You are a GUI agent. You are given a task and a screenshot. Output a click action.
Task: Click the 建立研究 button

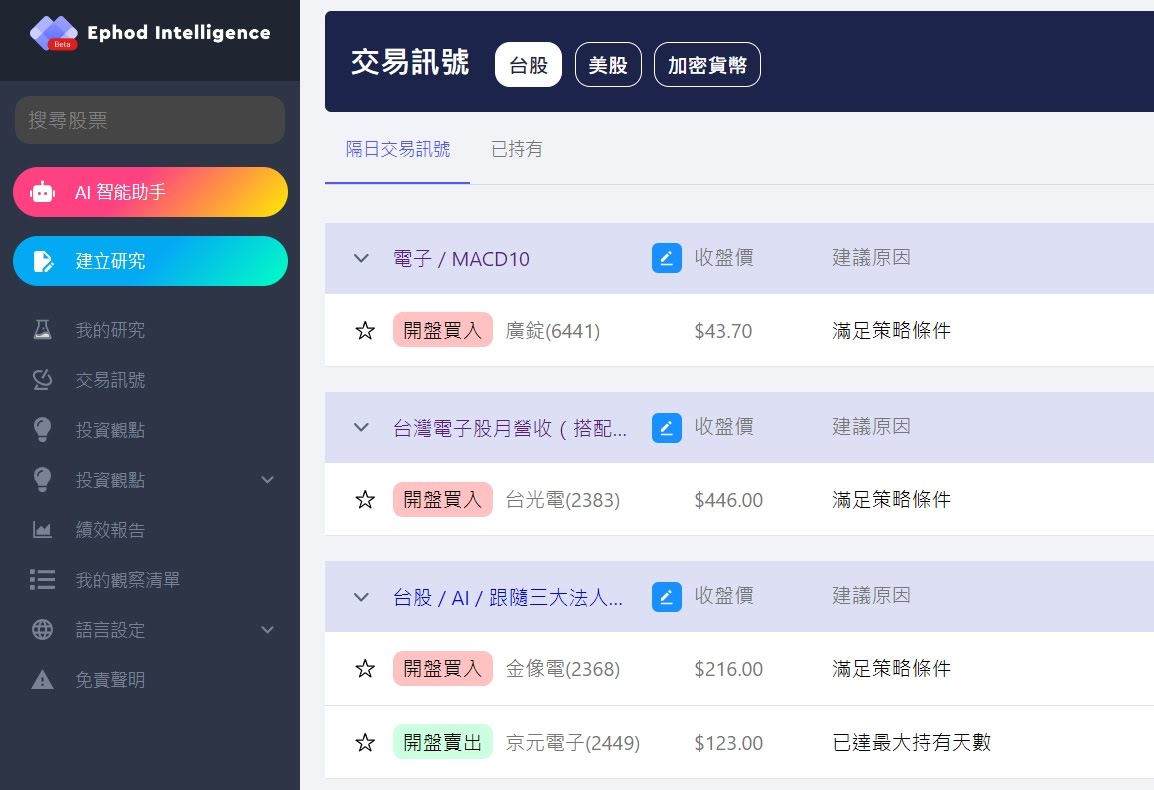coord(150,261)
